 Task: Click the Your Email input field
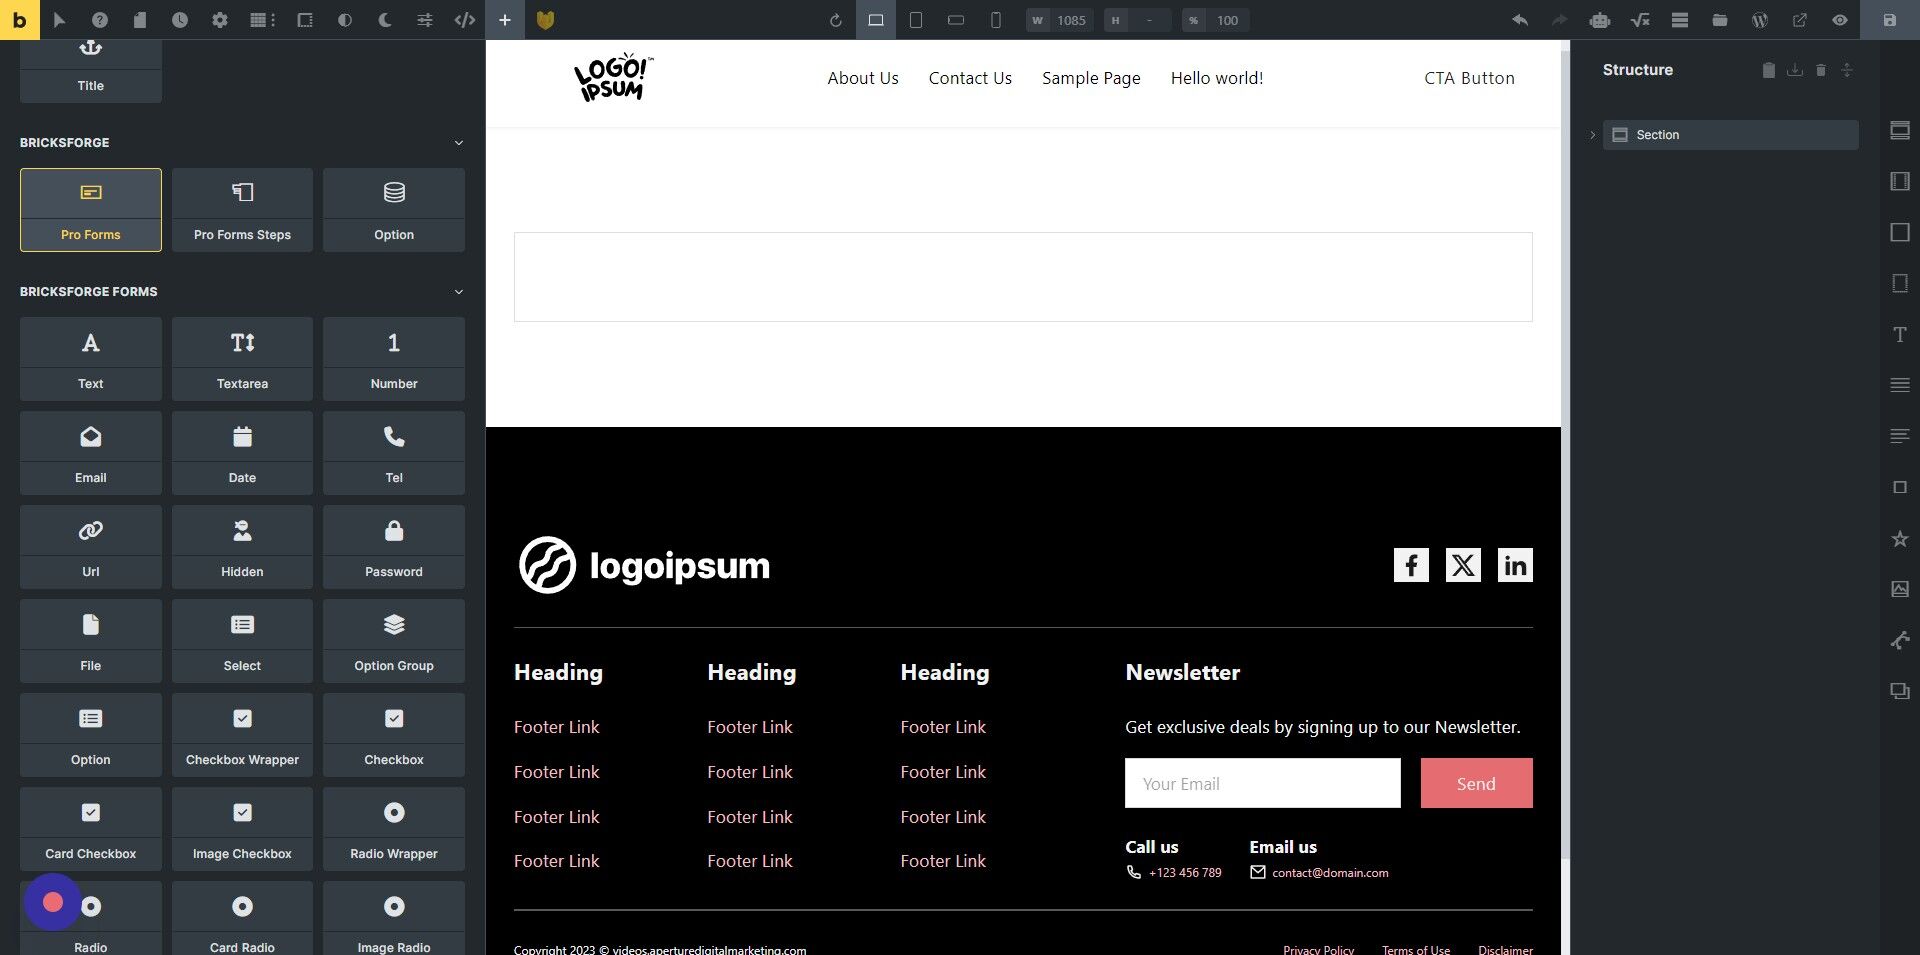(1261, 783)
